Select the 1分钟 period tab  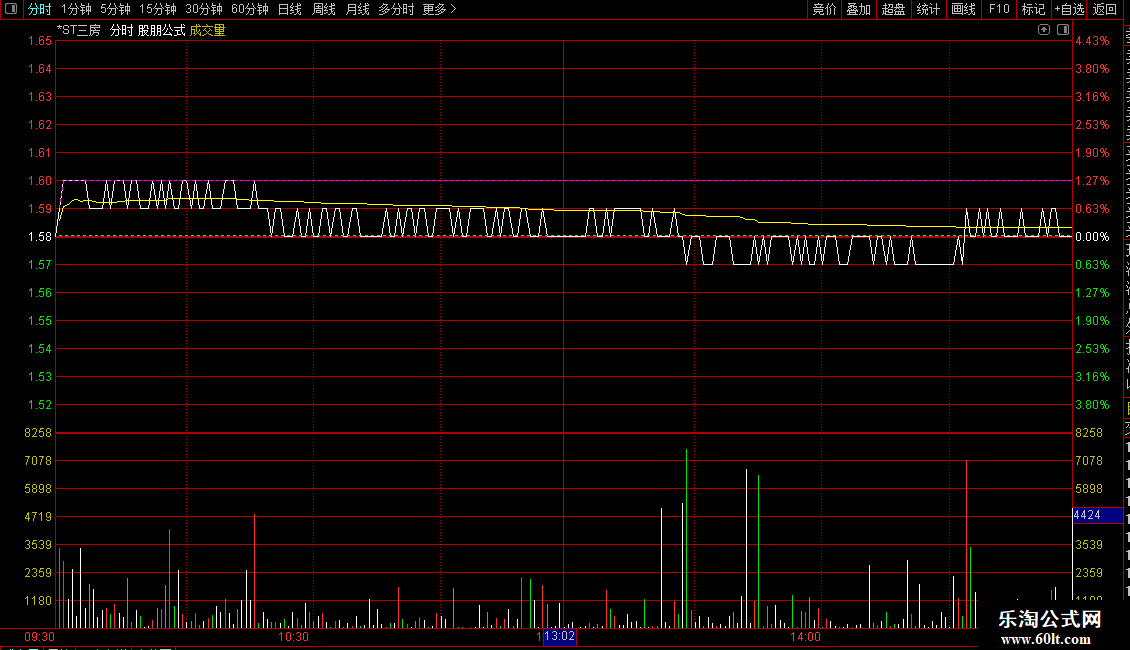76,9
